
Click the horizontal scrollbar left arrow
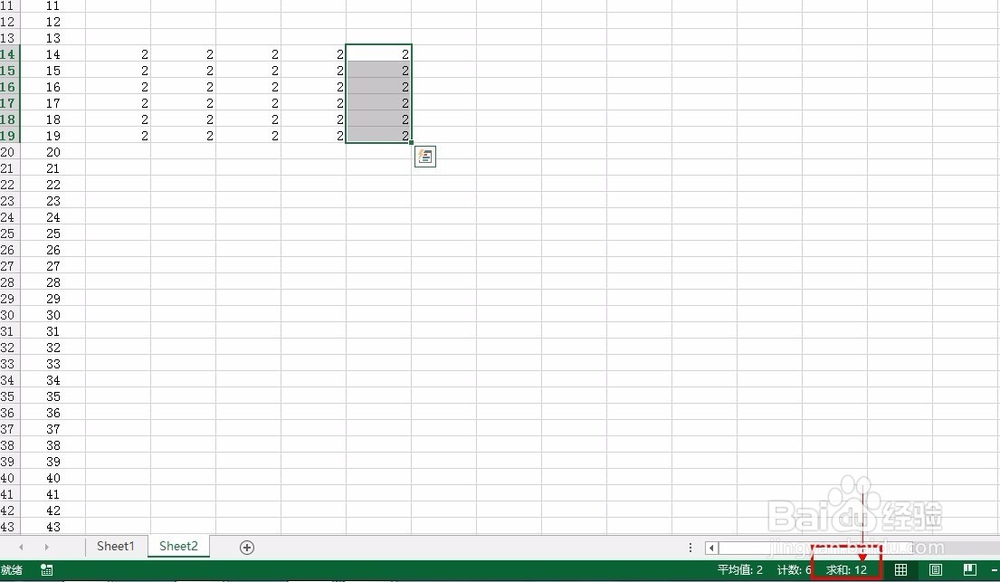[x=711, y=547]
